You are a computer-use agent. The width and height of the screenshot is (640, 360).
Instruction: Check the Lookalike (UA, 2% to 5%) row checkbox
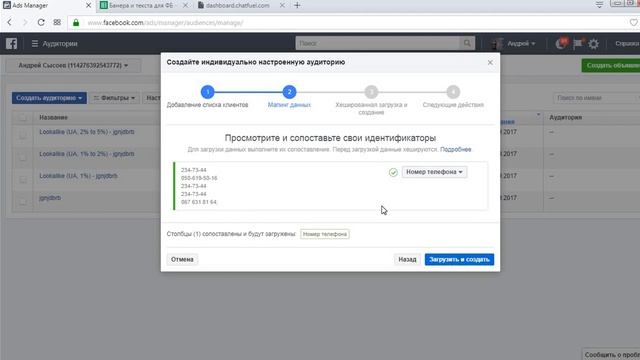pyautogui.click(x=23, y=135)
